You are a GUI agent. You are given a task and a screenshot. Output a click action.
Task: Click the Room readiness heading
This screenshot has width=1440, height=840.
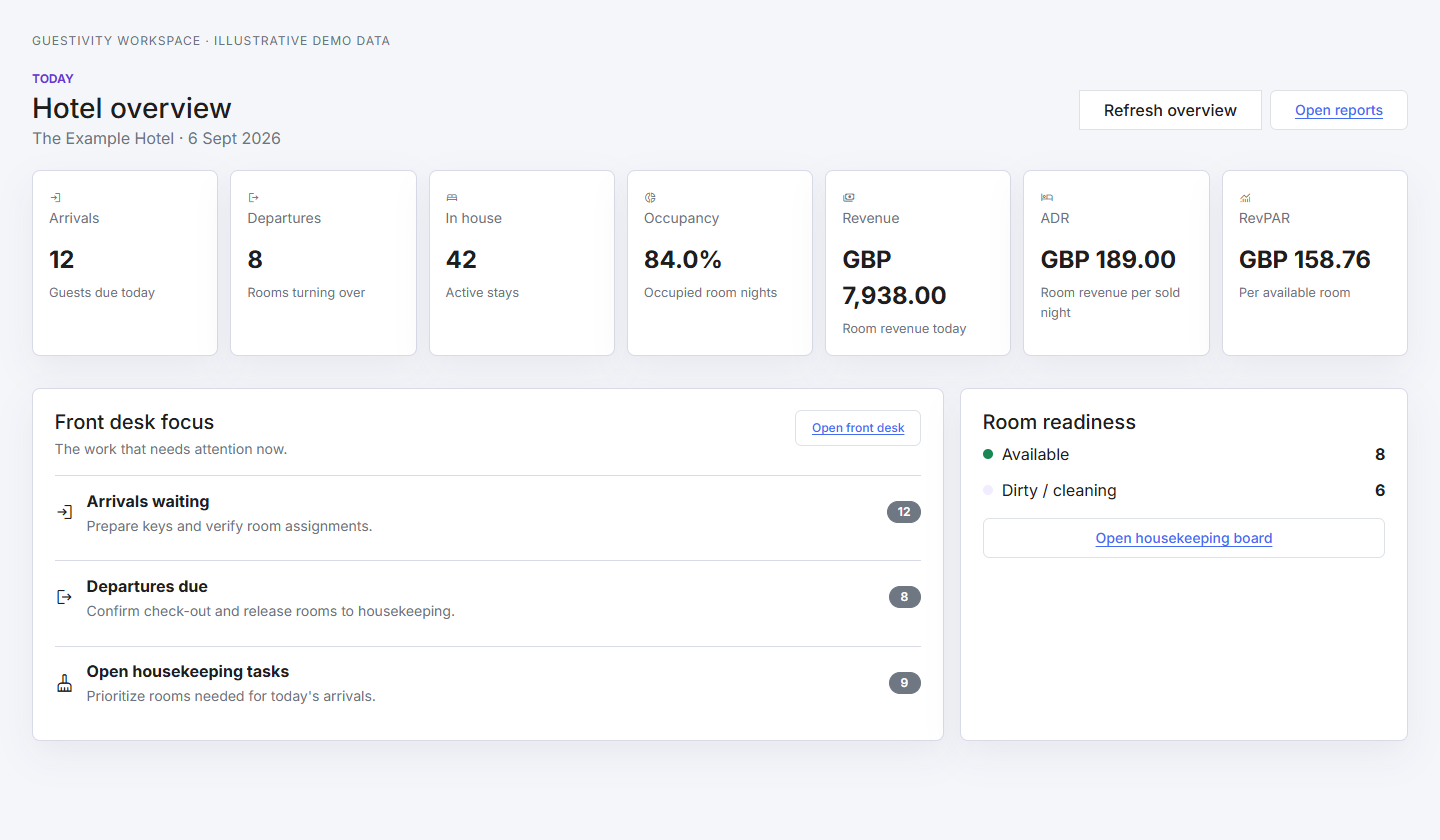pos(1059,422)
